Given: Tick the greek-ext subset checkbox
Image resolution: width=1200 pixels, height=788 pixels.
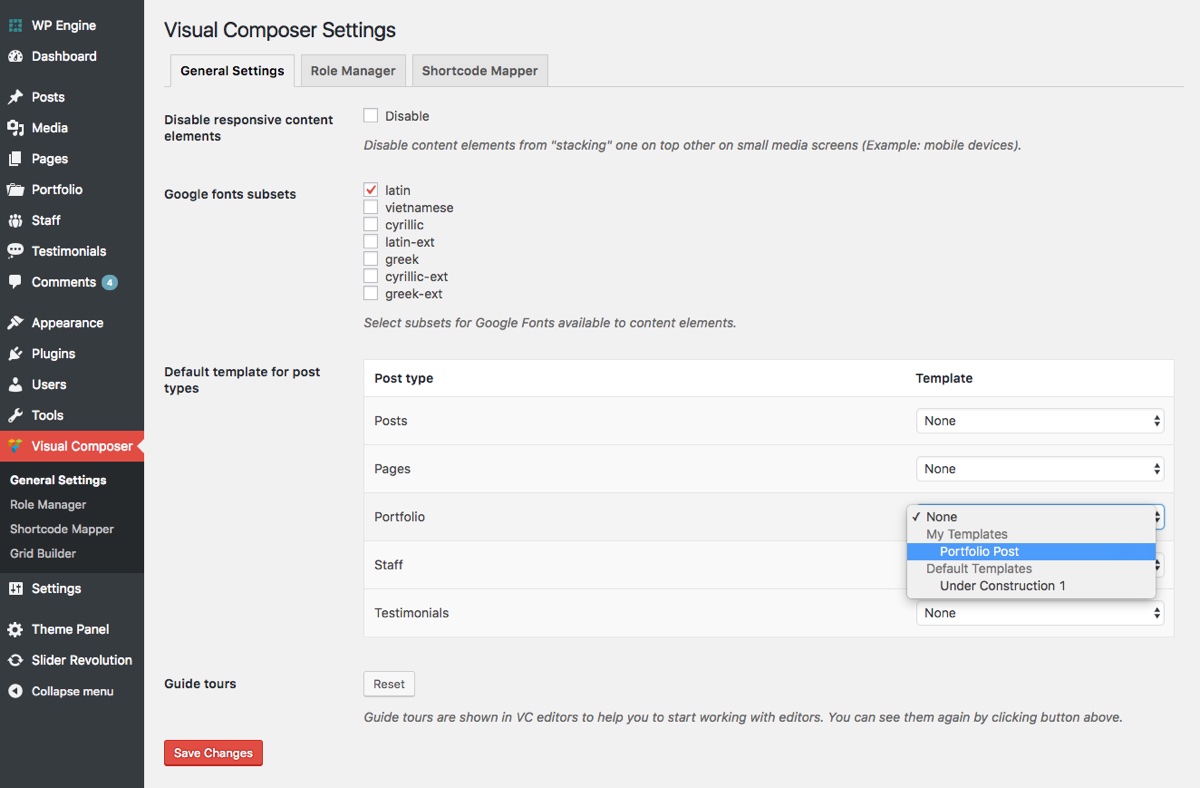Looking at the screenshot, I should coord(371,294).
